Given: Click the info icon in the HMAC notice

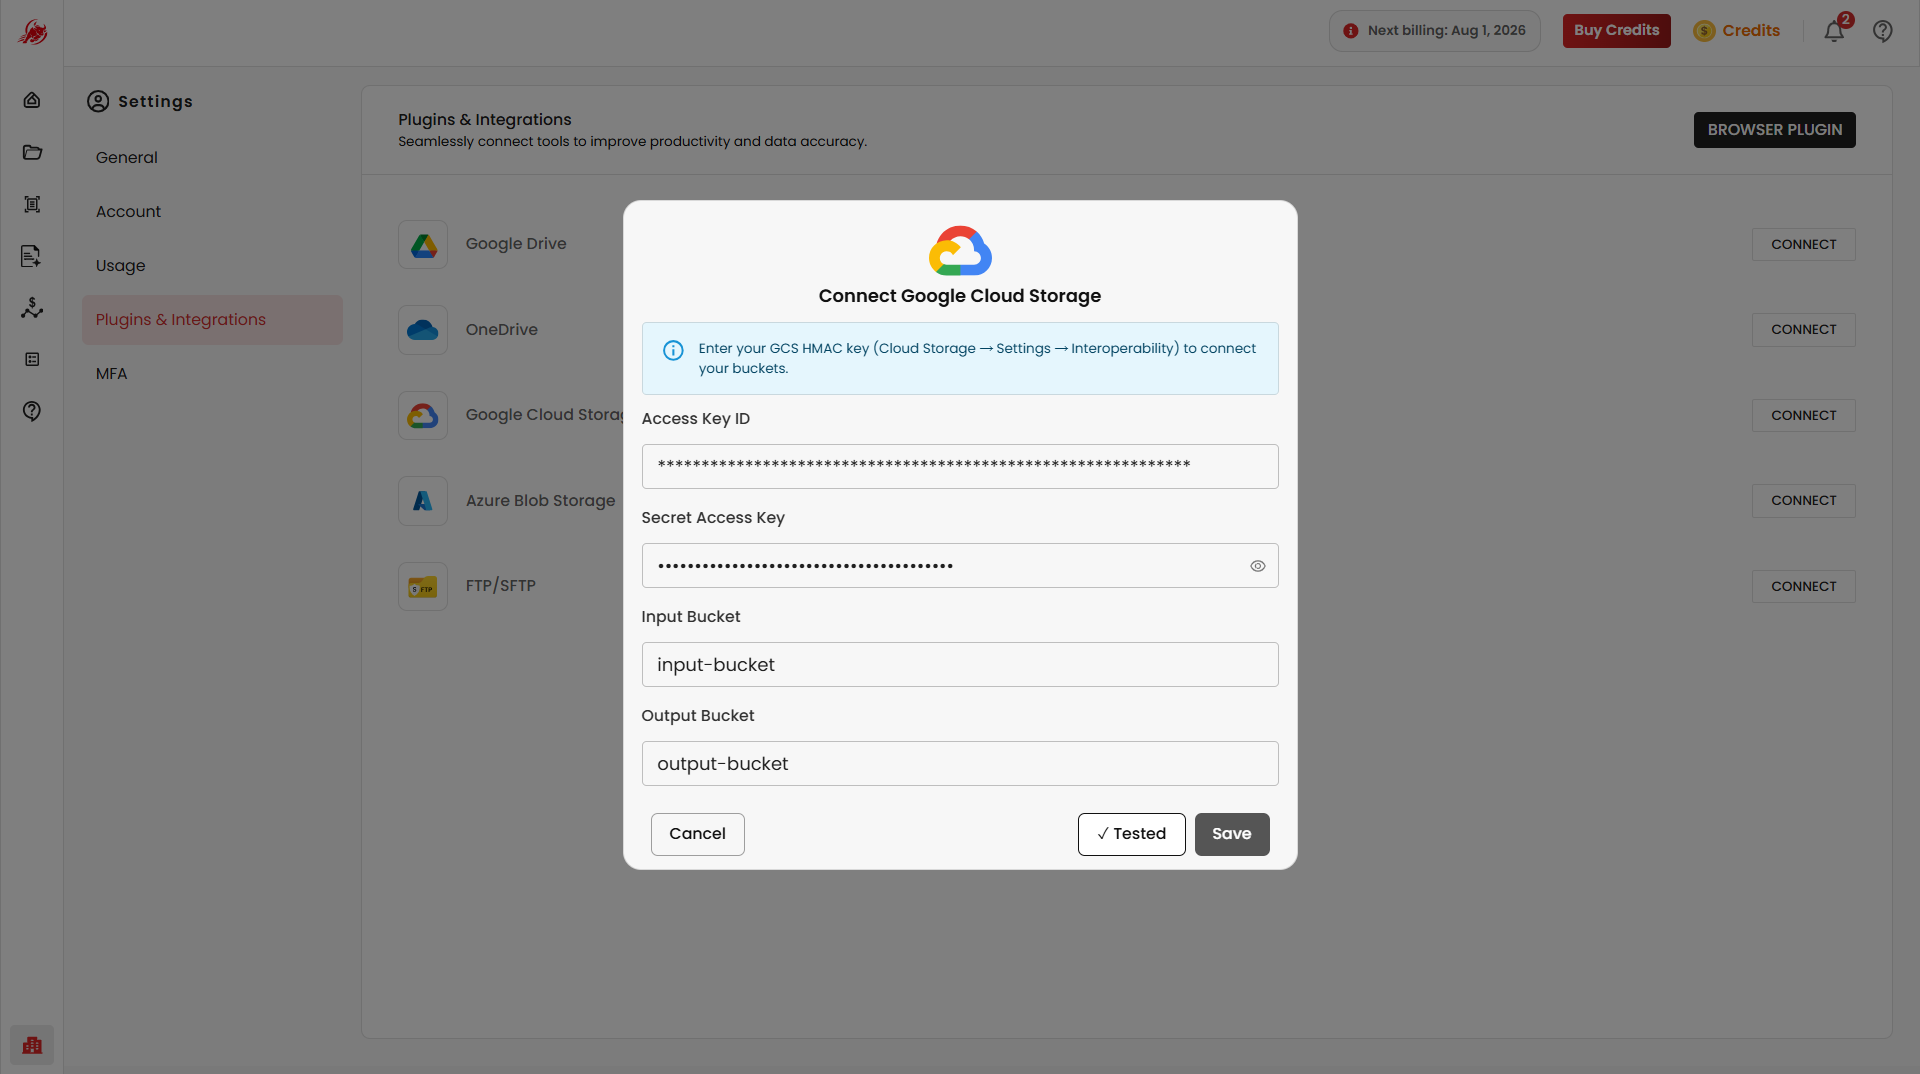Looking at the screenshot, I should pyautogui.click(x=673, y=350).
